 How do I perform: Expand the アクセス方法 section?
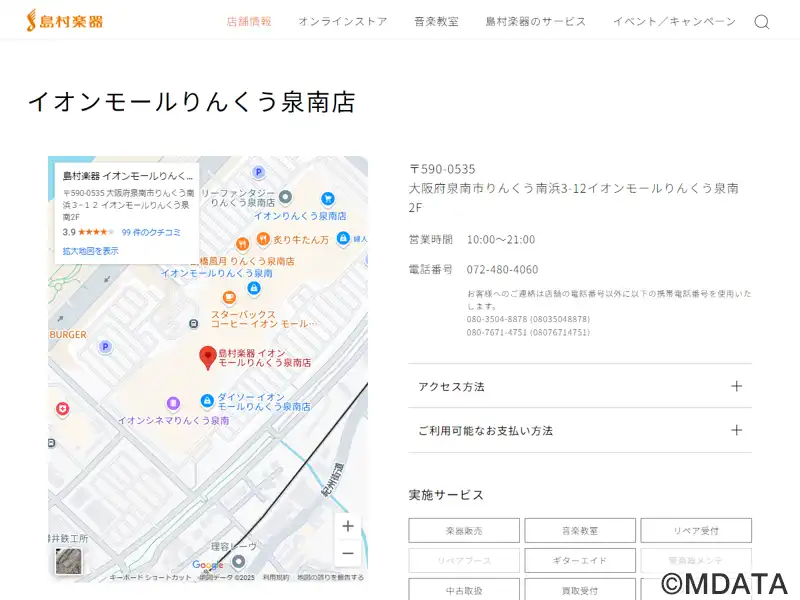[x=580, y=386]
